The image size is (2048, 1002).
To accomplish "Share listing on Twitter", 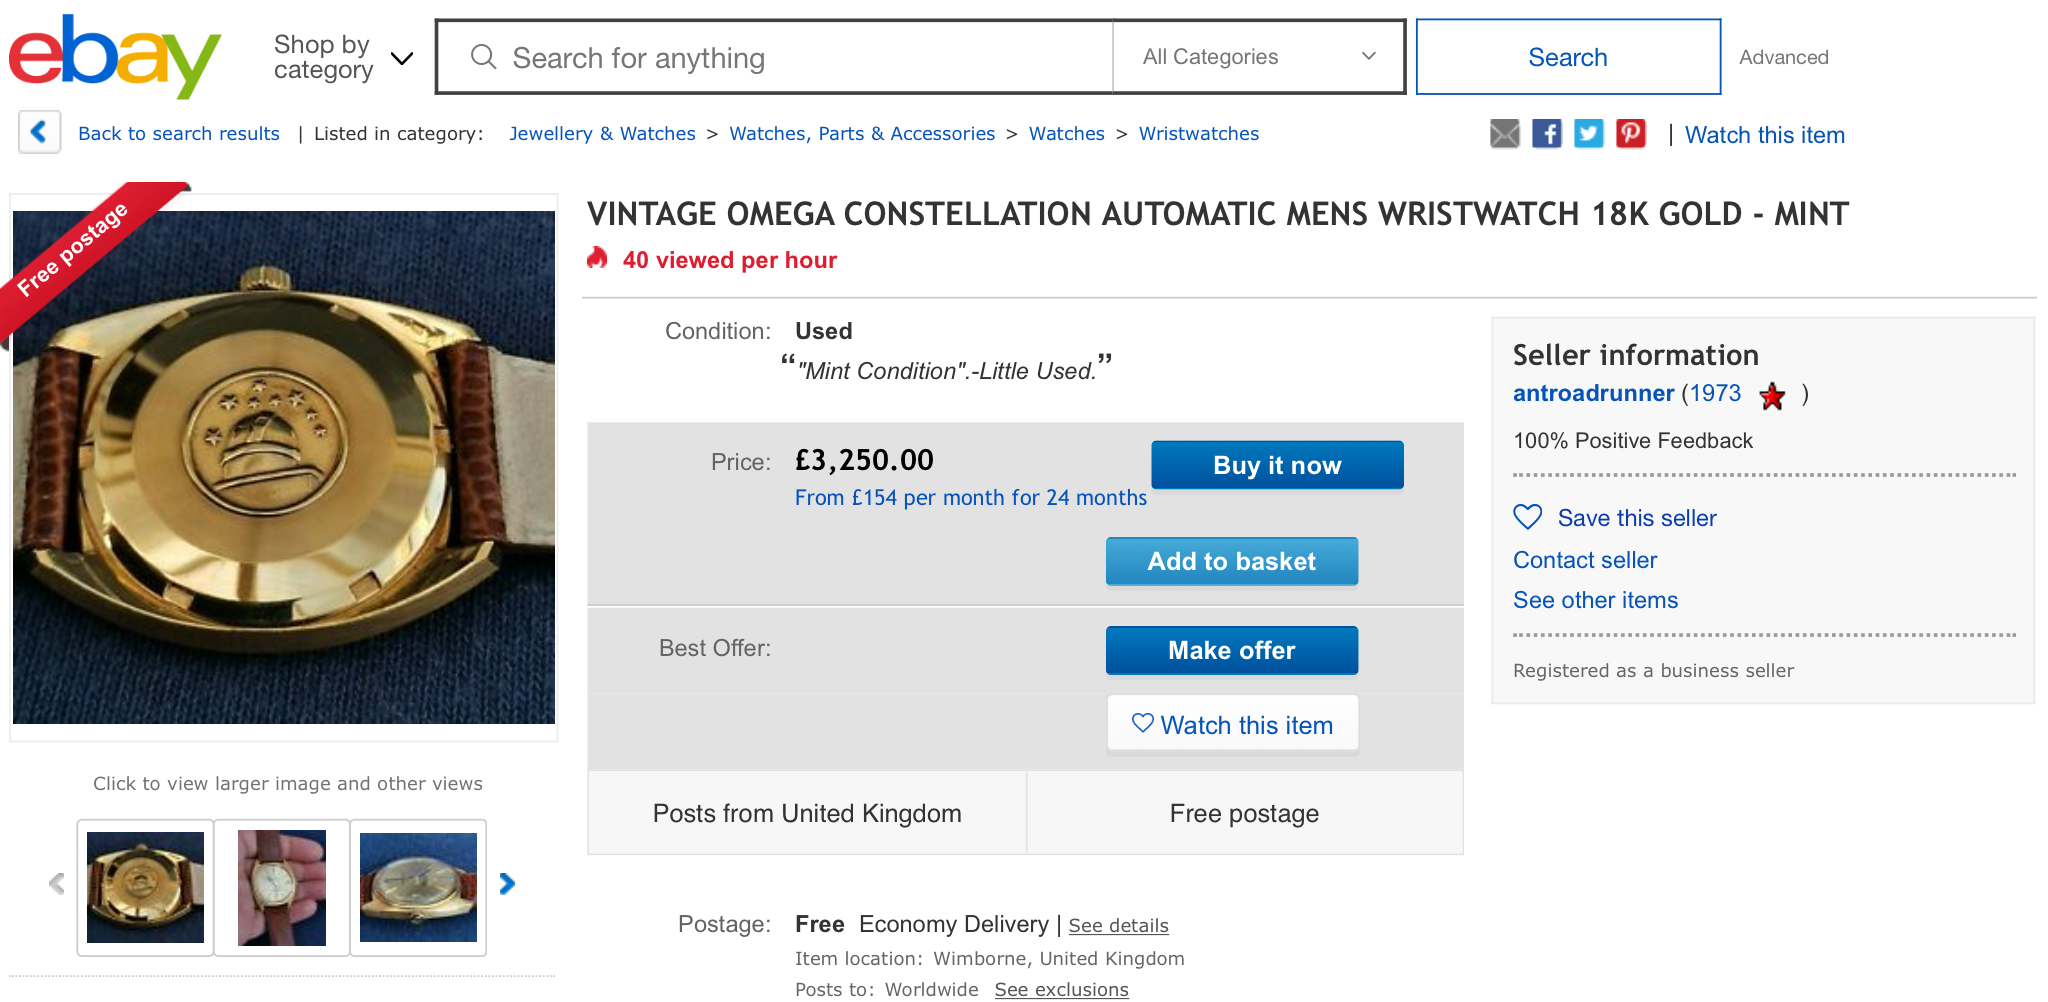I will (x=1589, y=134).
